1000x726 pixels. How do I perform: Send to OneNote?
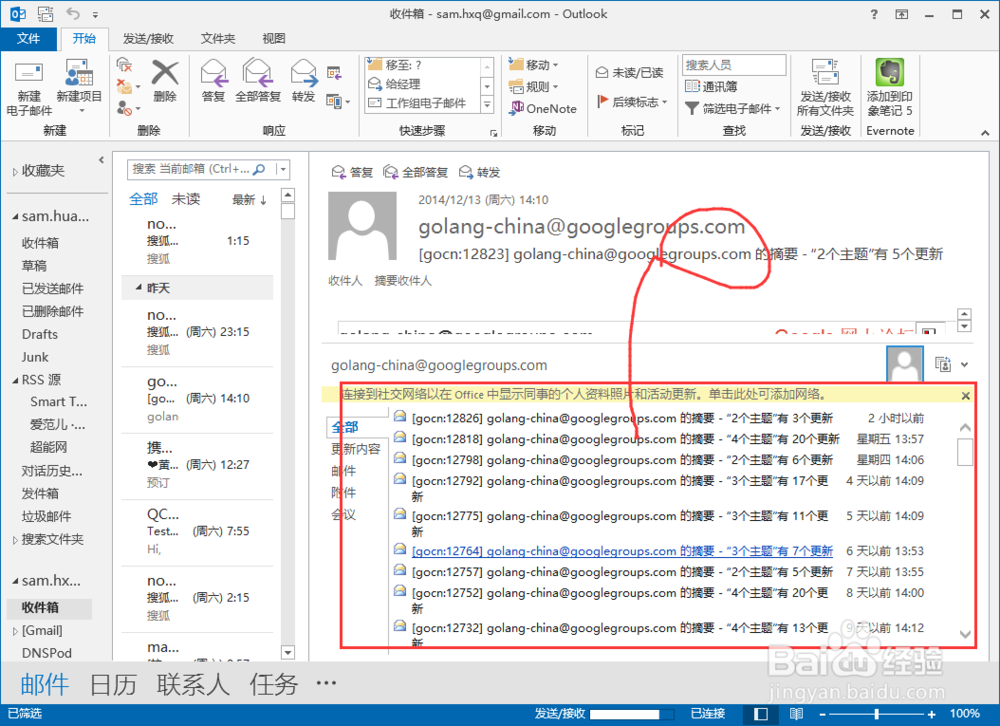click(x=543, y=108)
